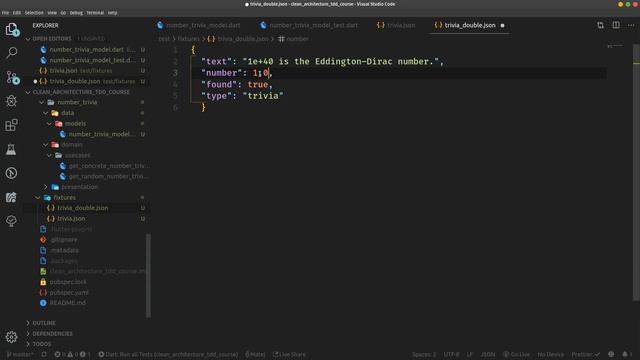Collapse the Open Editors section
640x360 pixels.
(x=28, y=39)
